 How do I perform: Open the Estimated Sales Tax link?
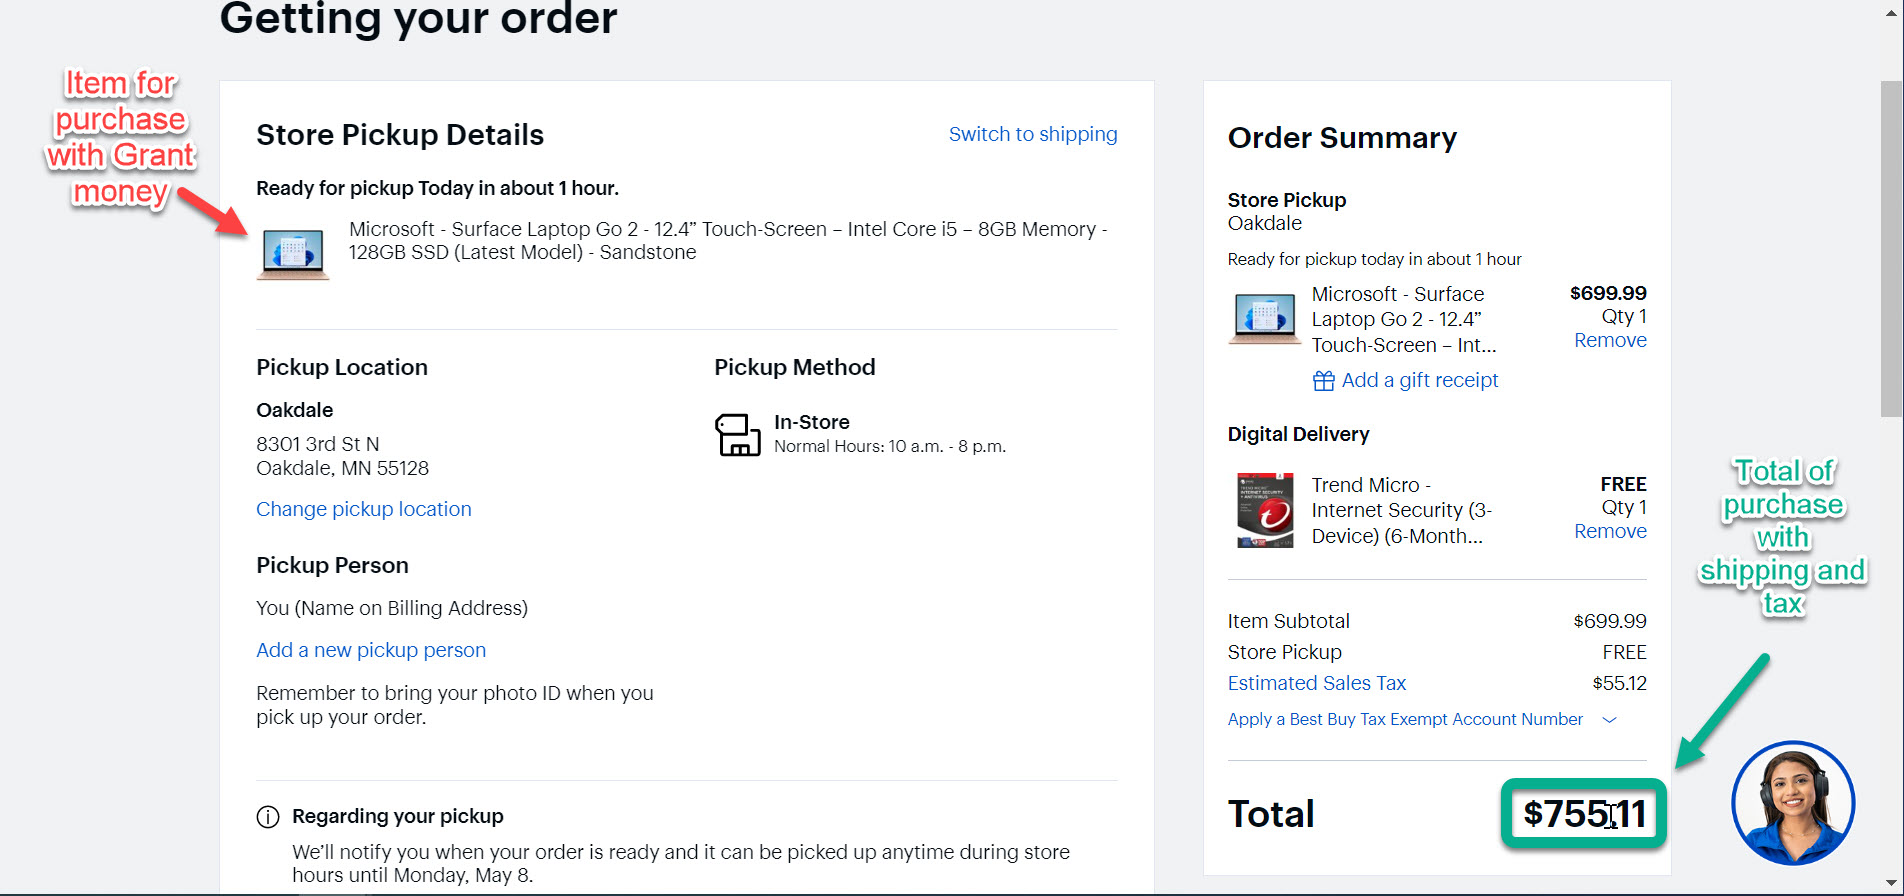1316,683
